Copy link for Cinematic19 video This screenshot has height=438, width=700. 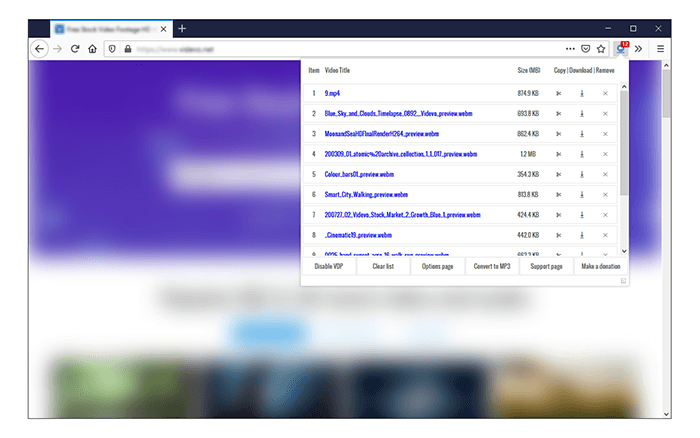coord(558,235)
